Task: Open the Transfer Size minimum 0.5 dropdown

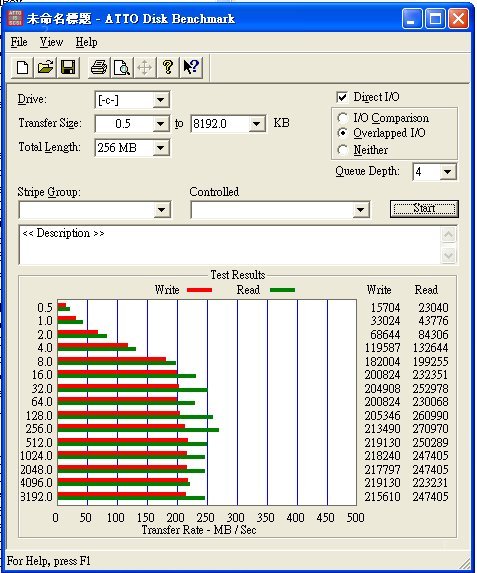Action: click(x=160, y=124)
